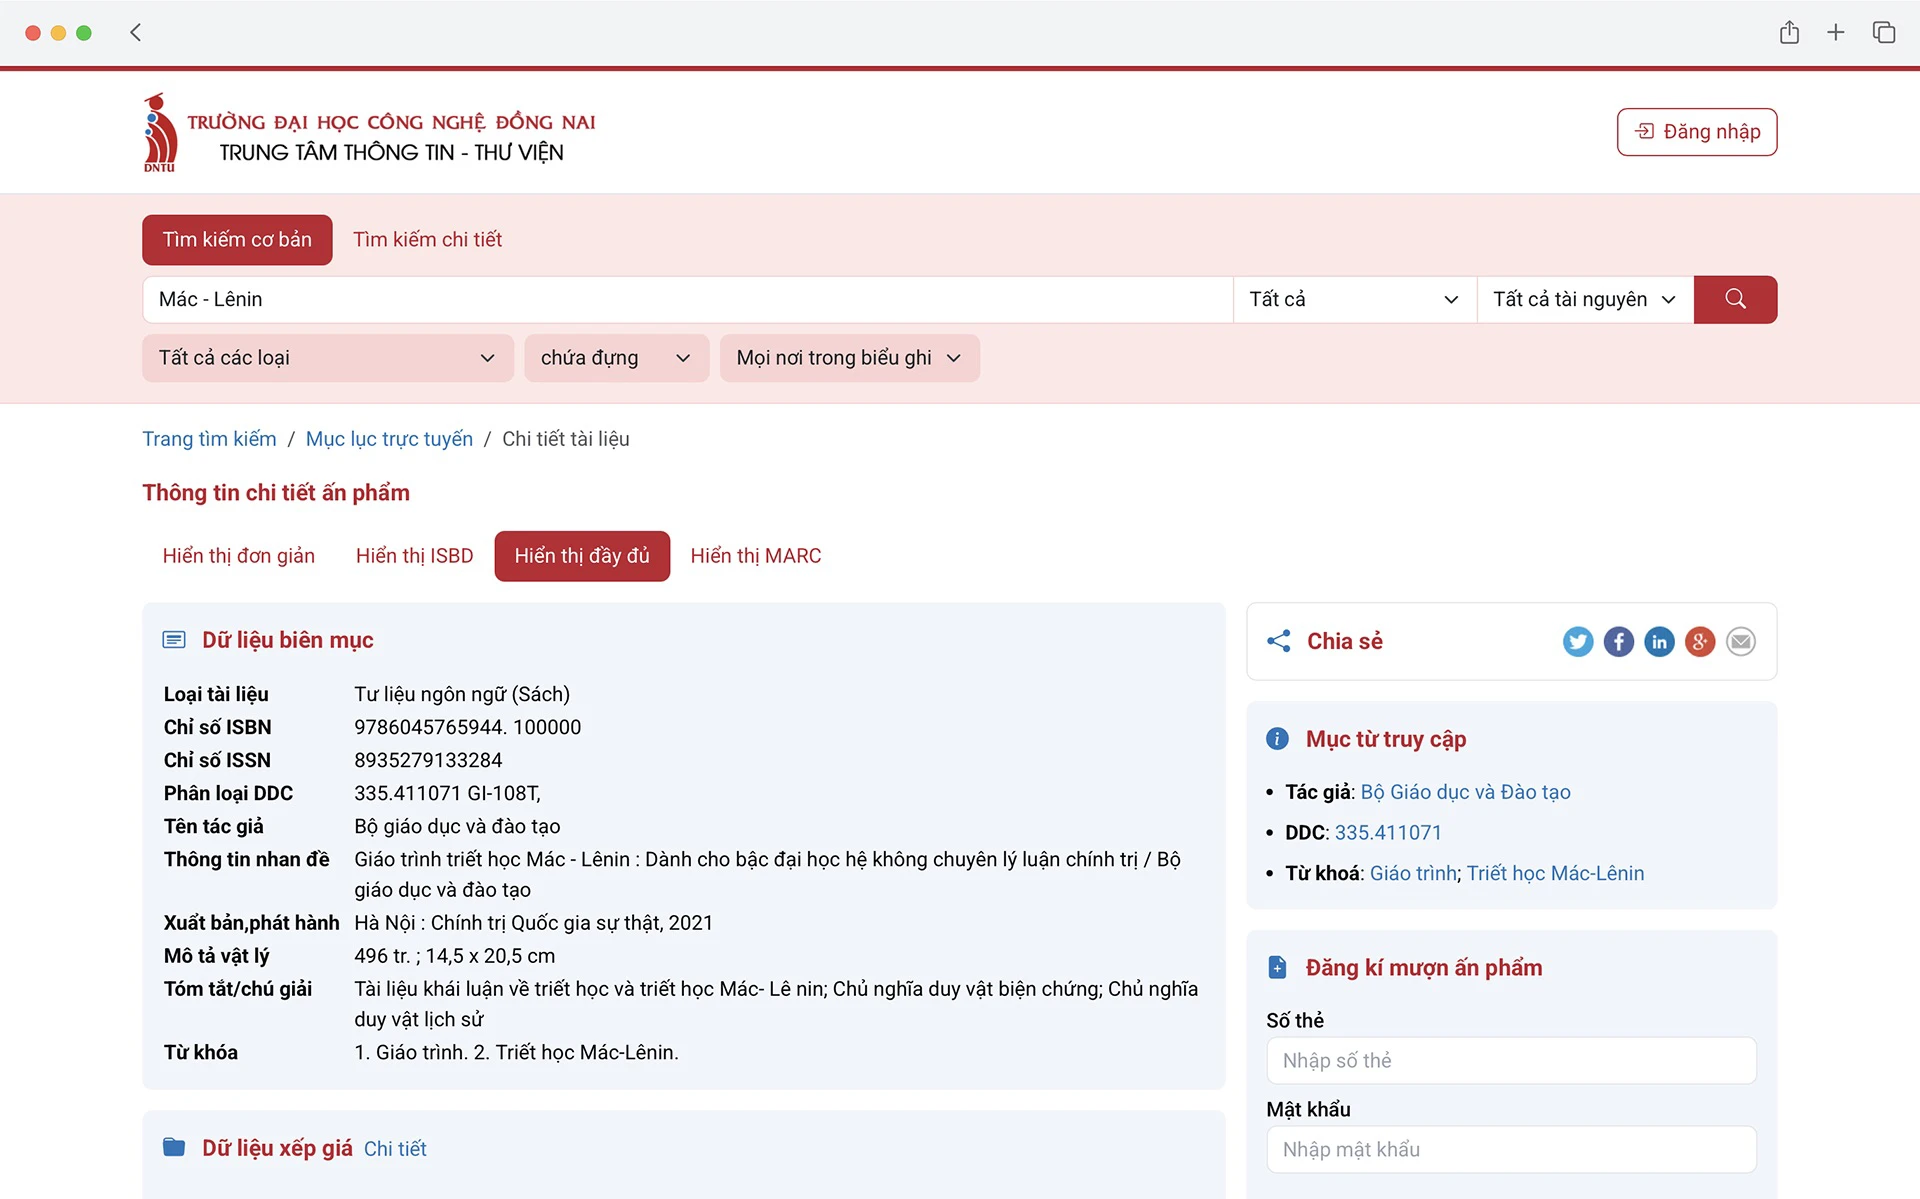This screenshot has width=1920, height=1199.
Task: Click the "Đăng nhập" login button
Action: point(1696,132)
